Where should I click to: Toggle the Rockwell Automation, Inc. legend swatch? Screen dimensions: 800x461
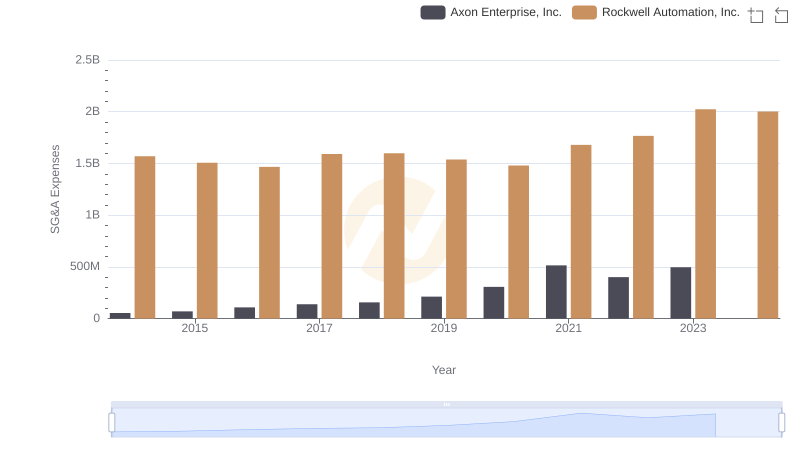pyautogui.click(x=584, y=12)
